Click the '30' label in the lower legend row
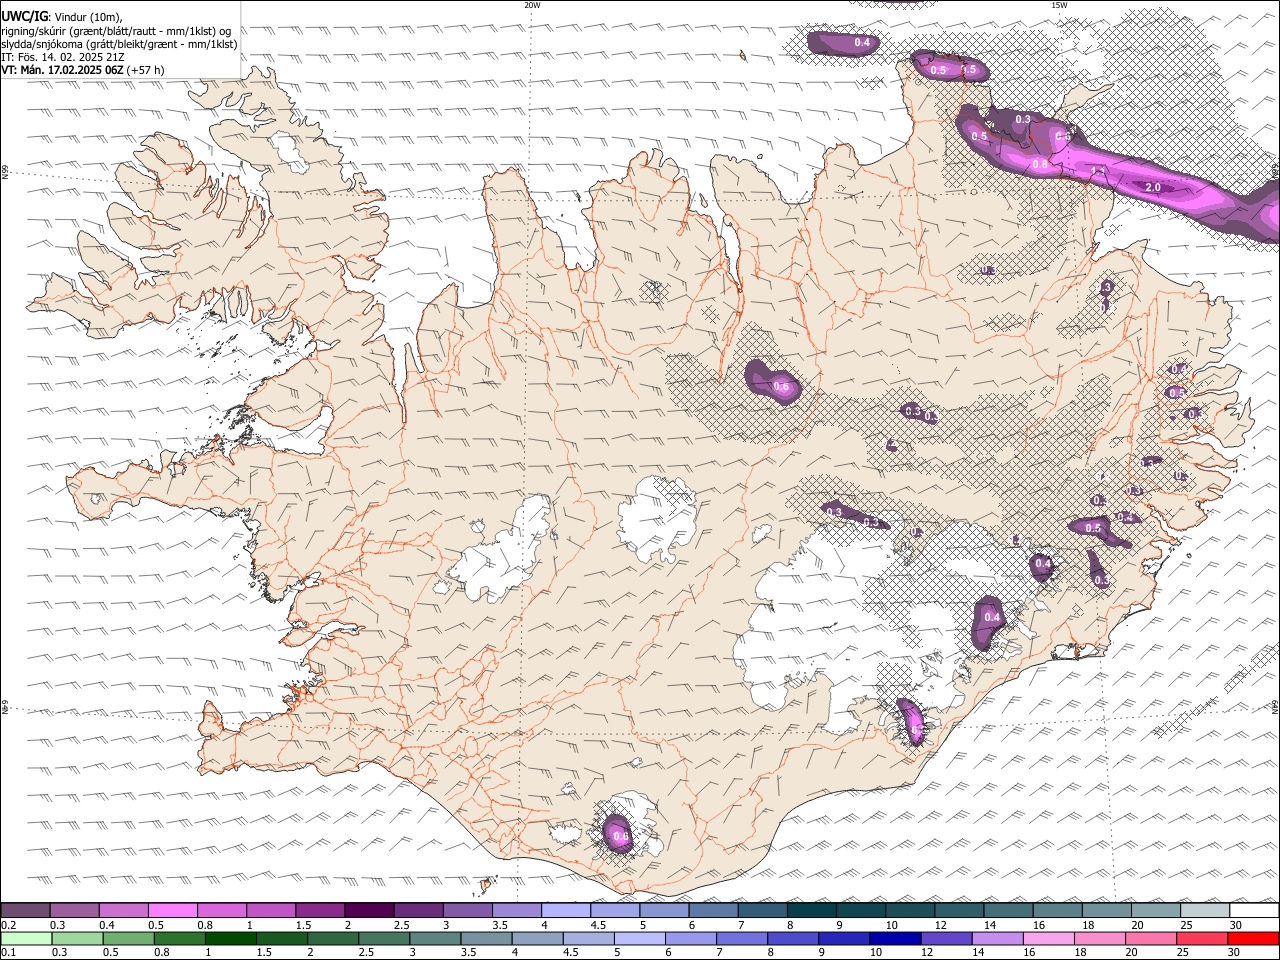1280x960 pixels. click(1236, 953)
